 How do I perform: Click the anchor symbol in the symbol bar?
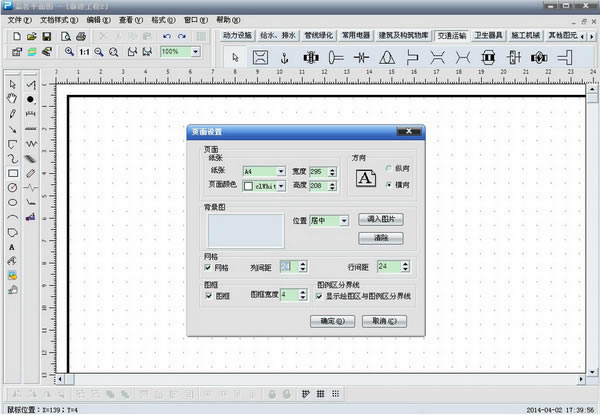tap(283, 58)
